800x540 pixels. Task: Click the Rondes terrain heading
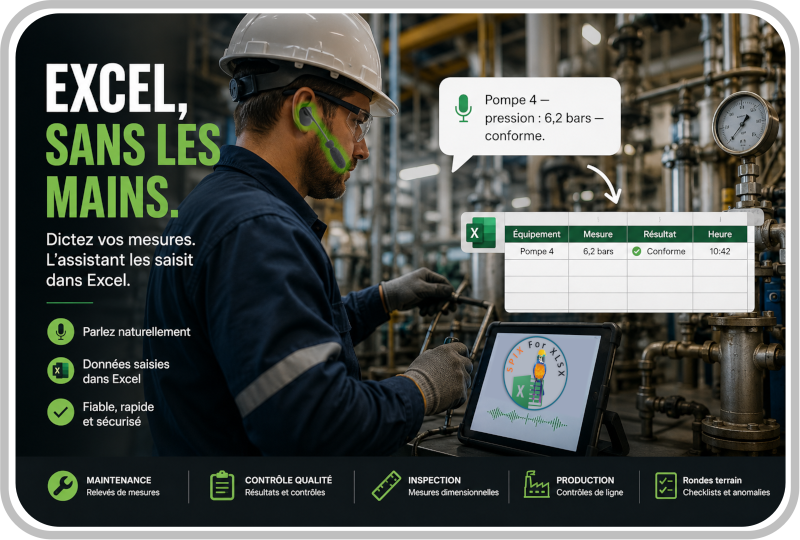[x=712, y=480]
